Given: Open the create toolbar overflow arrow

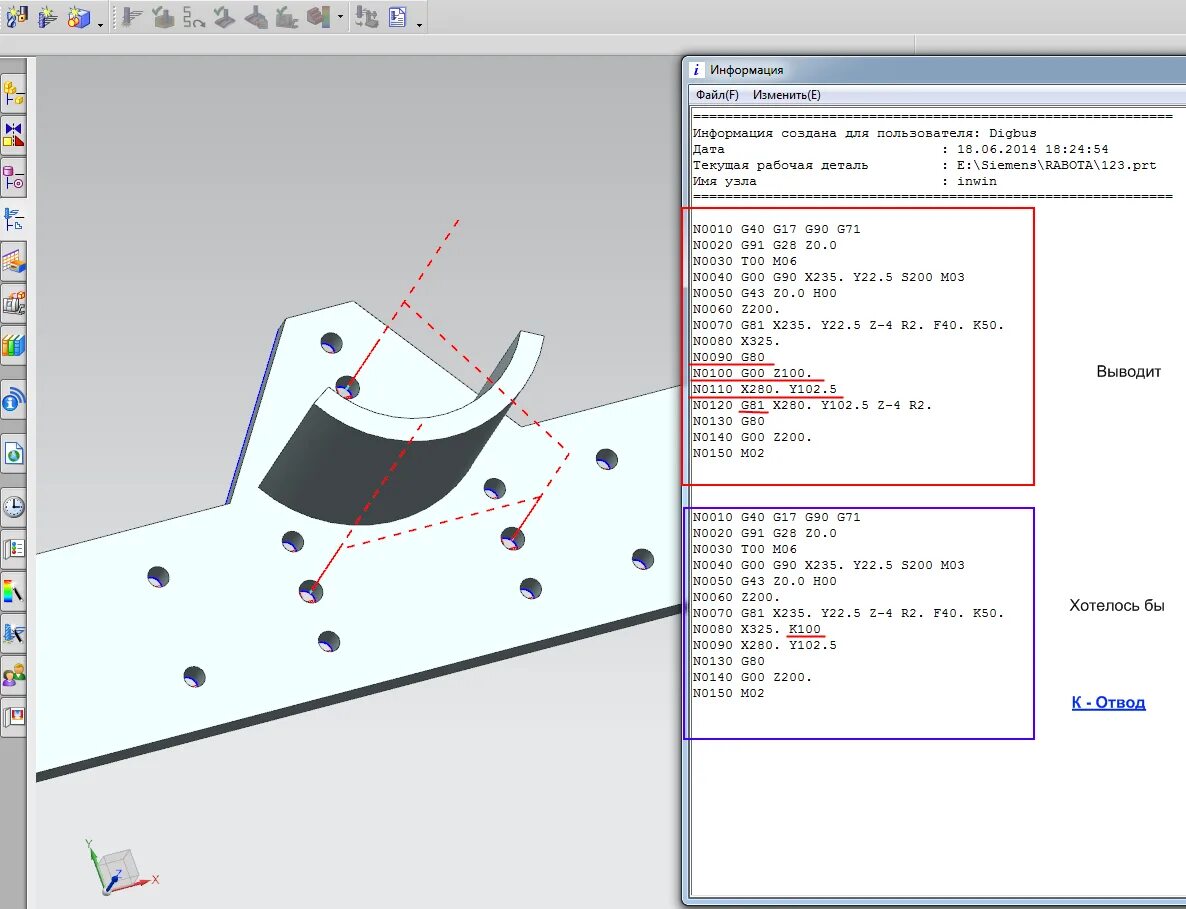Looking at the screenshot, I should pyautogui.click(x=101, y=24).
